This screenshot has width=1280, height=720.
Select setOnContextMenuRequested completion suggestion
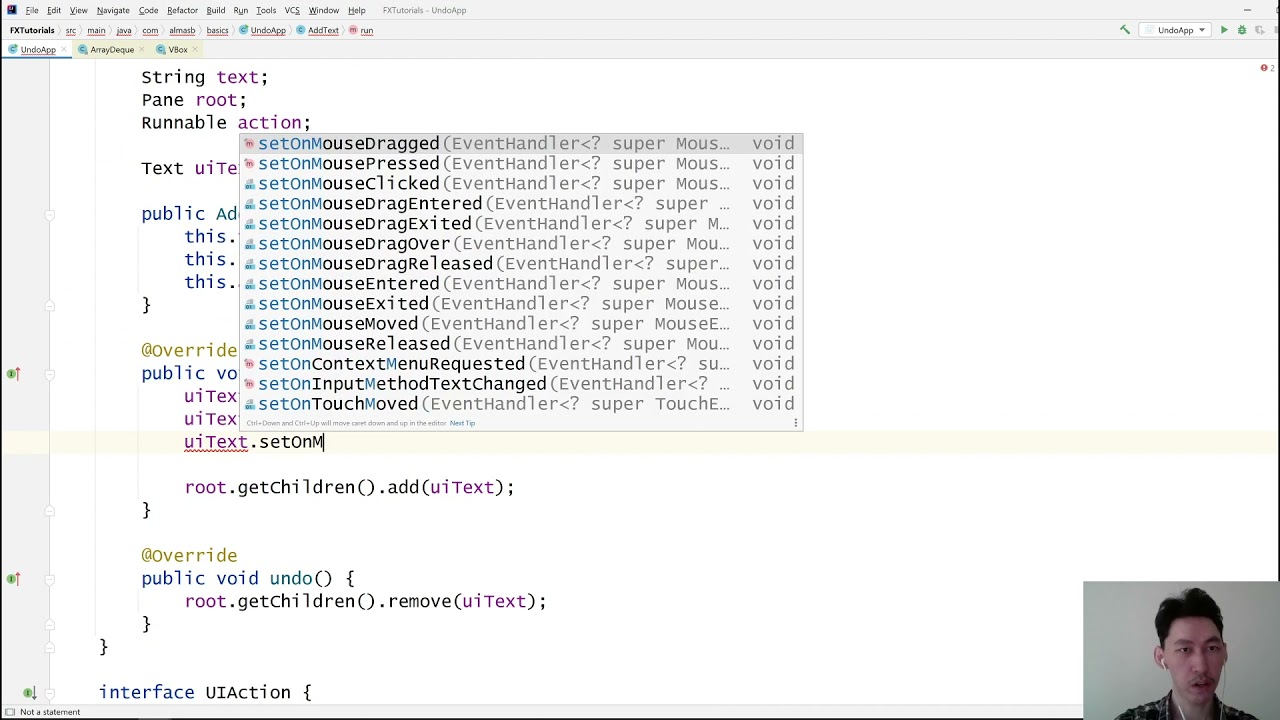pos(520,364)
